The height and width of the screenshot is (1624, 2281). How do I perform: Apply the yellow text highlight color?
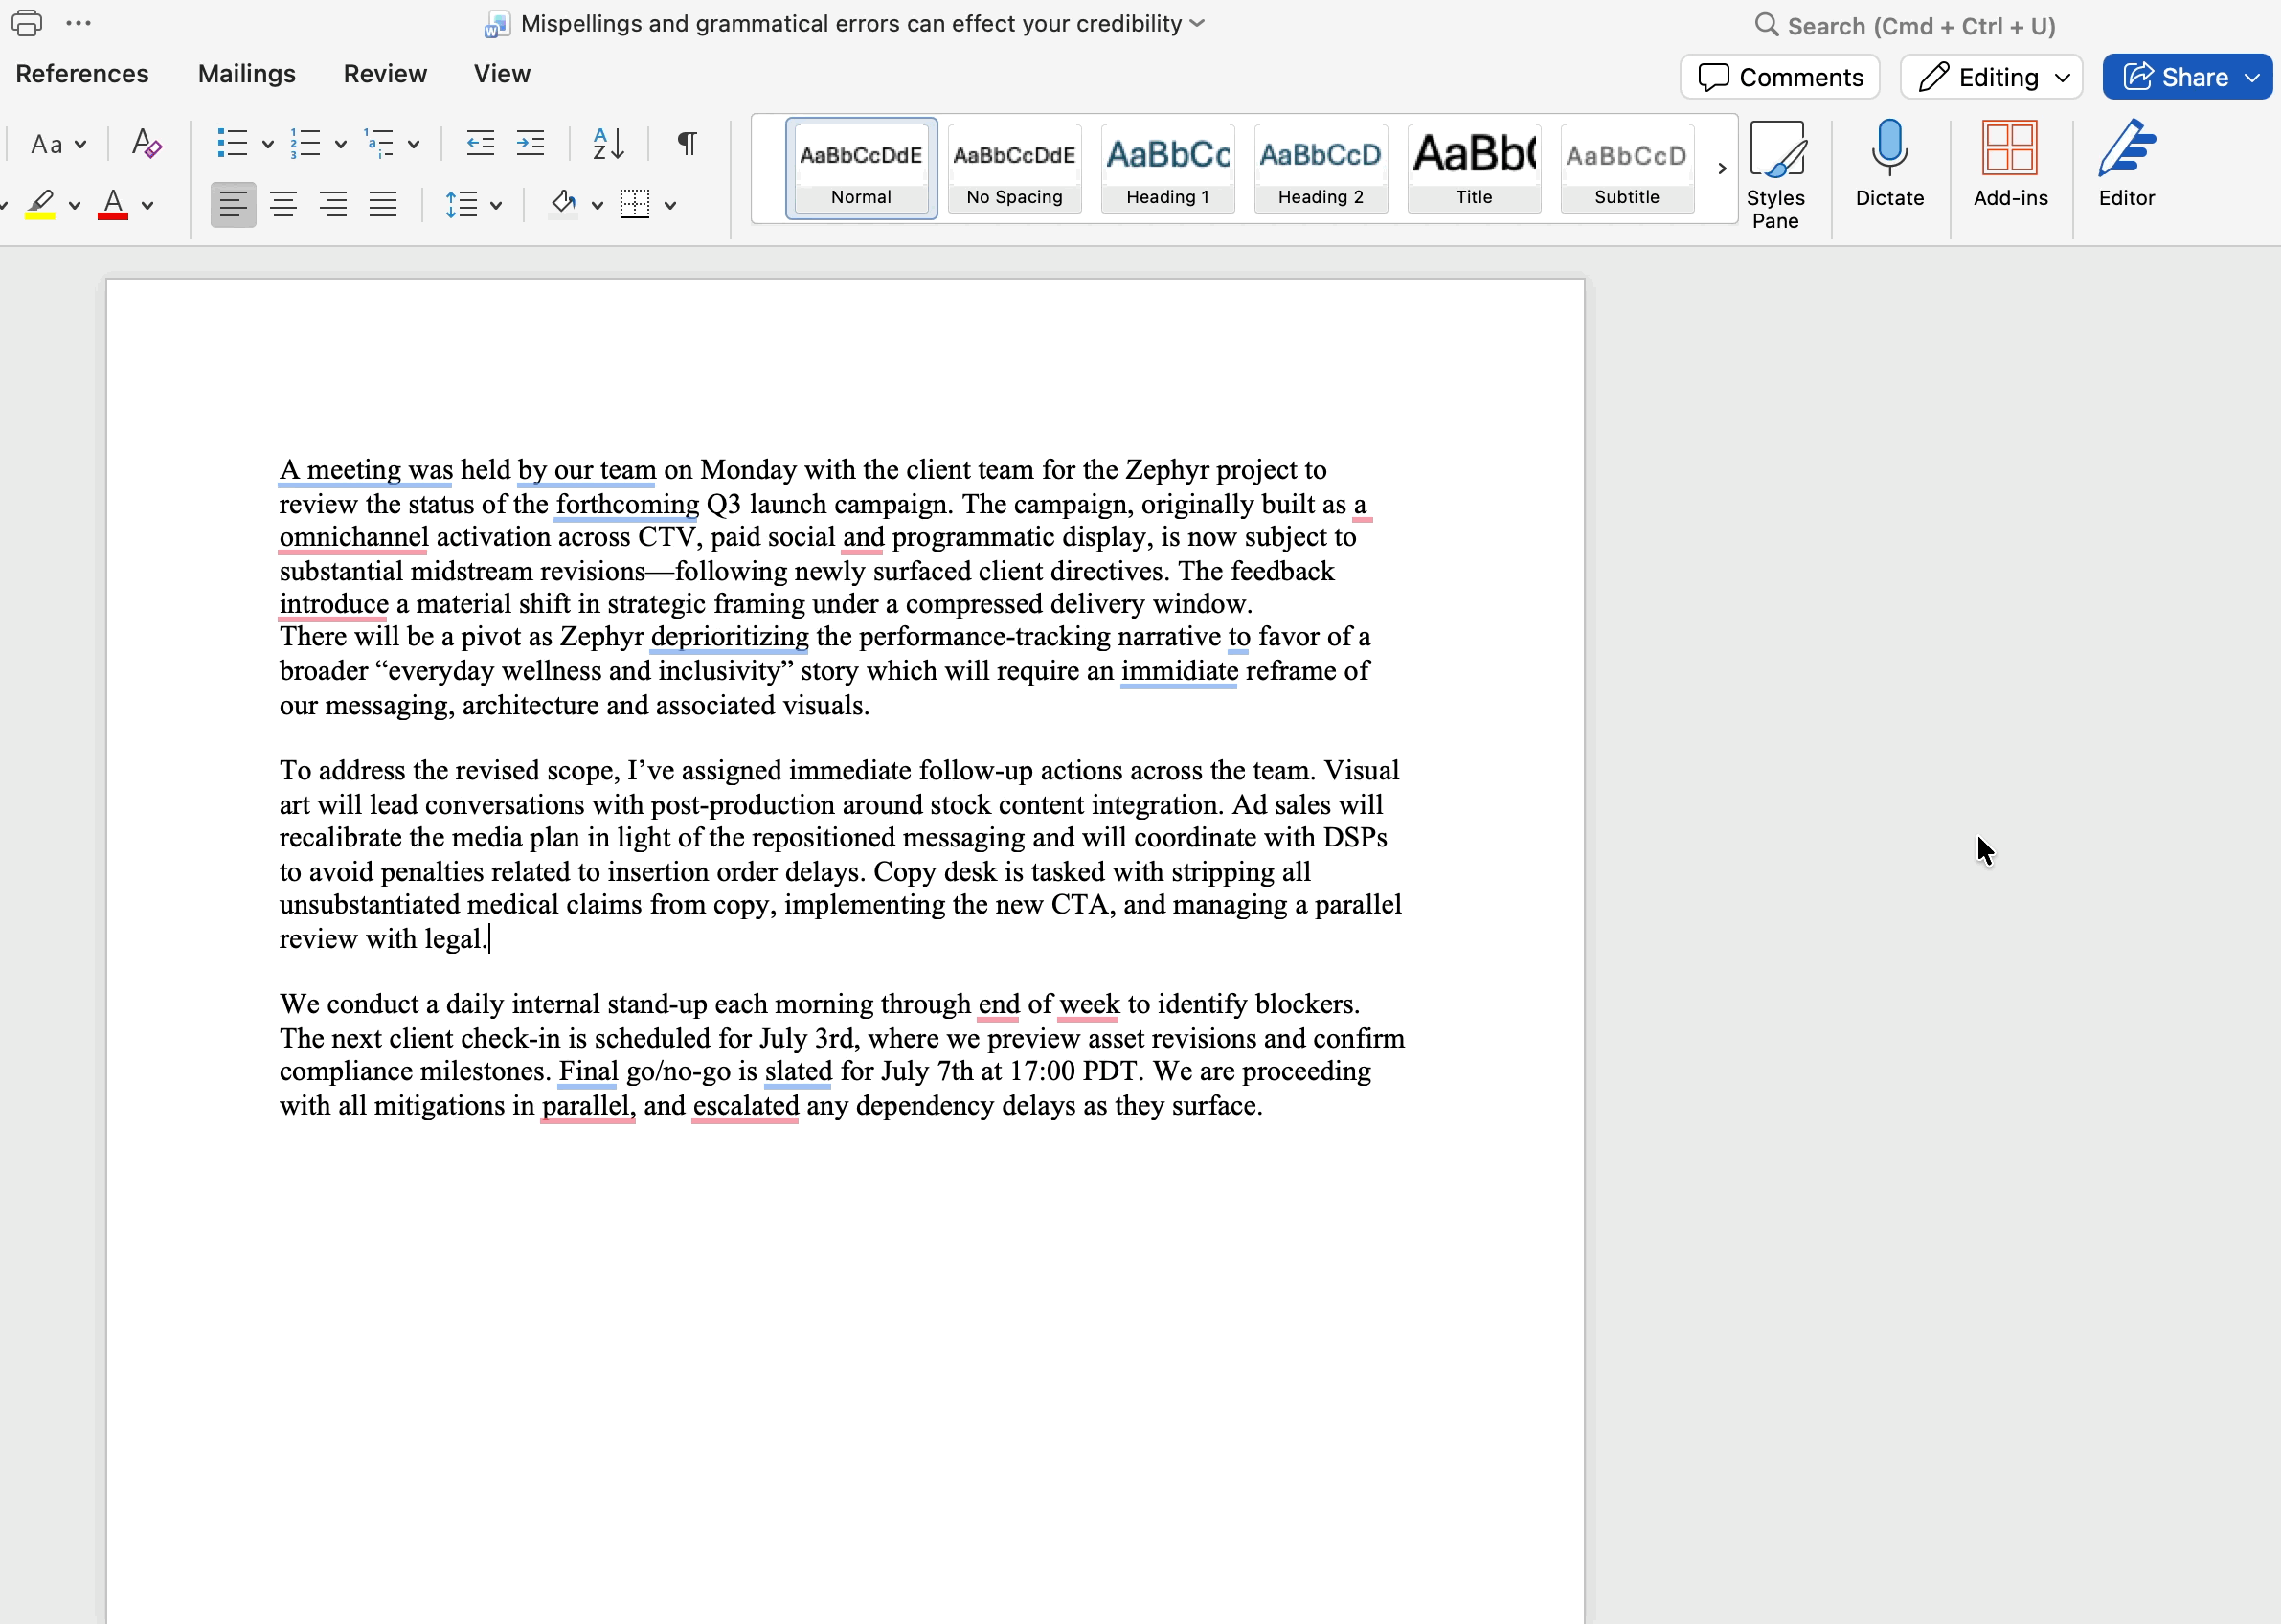pos(40,205)
